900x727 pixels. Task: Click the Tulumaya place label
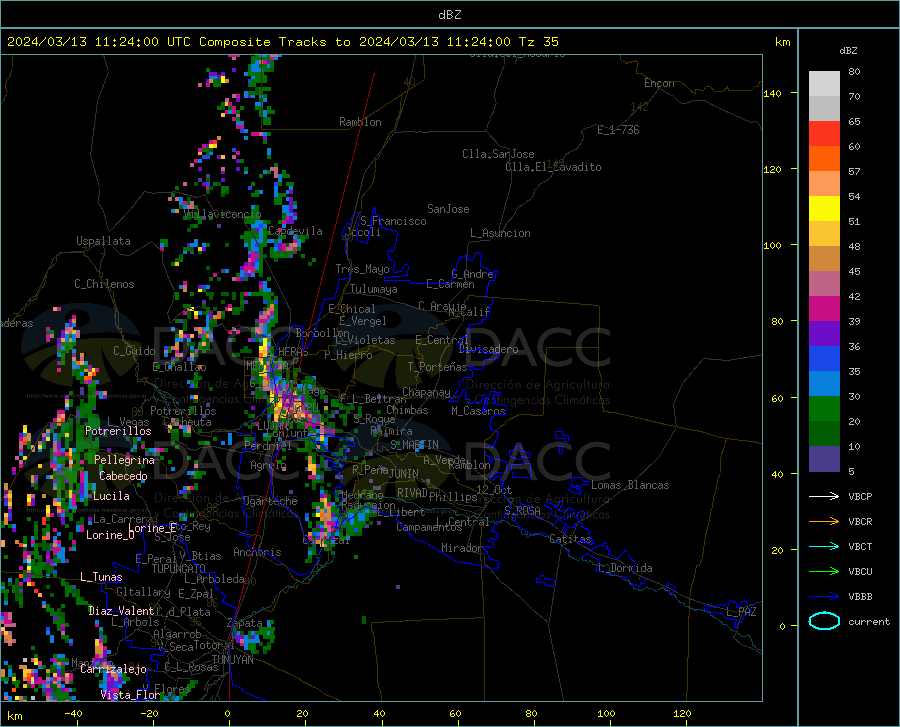coord(373,289)
